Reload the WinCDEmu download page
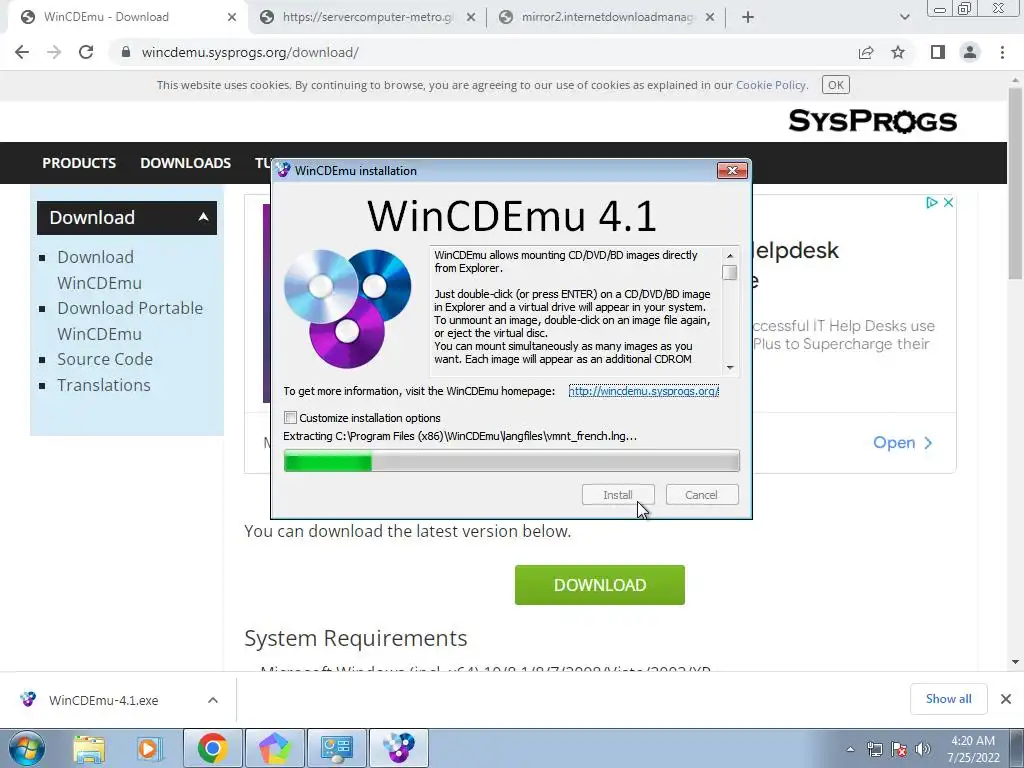The image size is (1024, 768). point(86,52)
